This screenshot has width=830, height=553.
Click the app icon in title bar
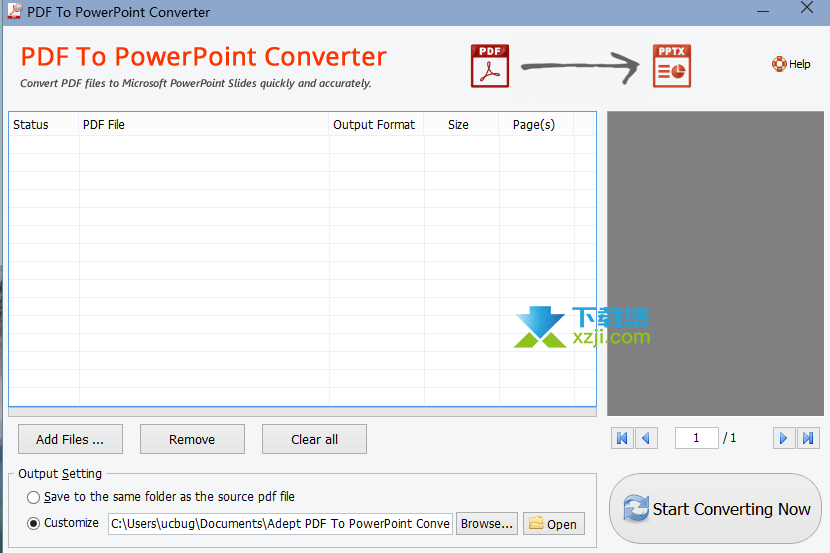pos(14,11)
